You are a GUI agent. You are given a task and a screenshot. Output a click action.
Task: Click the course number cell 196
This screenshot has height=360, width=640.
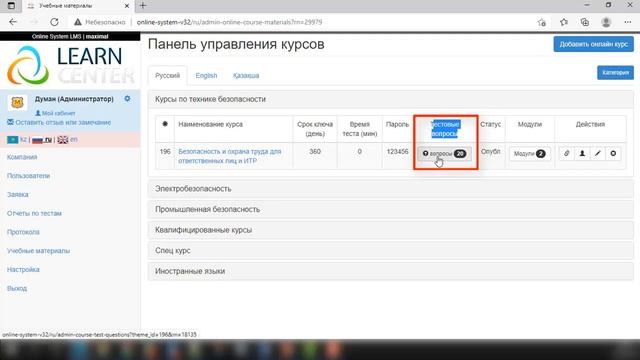tap(165, 151)
